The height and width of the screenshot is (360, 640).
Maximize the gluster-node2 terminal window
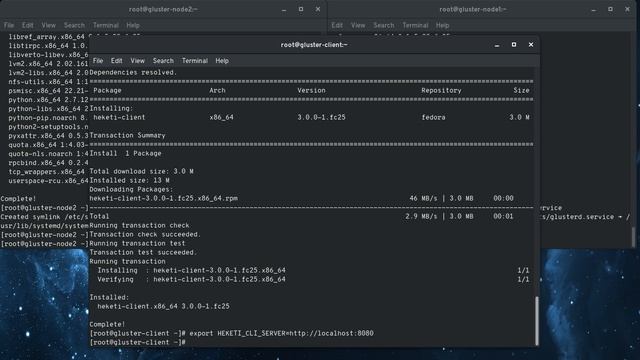coord(301,9)
